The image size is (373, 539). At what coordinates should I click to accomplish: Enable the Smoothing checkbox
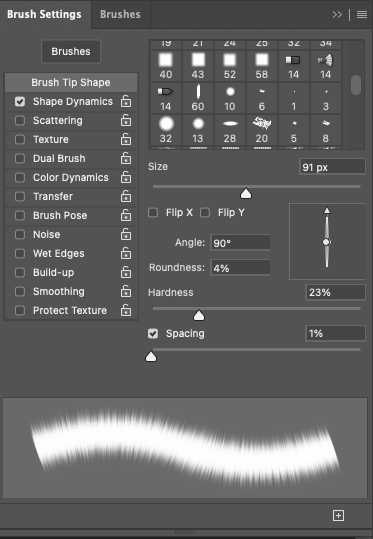click(x=20, y=291)
